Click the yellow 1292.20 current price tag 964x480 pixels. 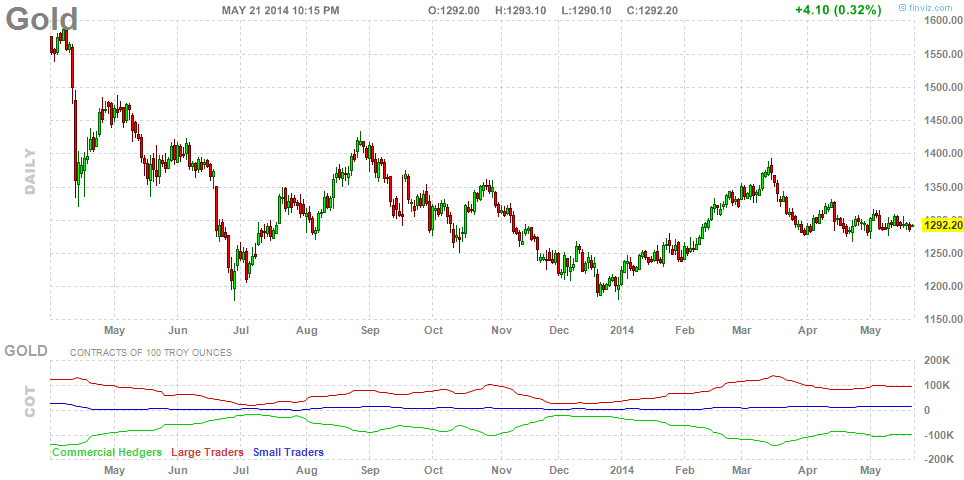942,226
